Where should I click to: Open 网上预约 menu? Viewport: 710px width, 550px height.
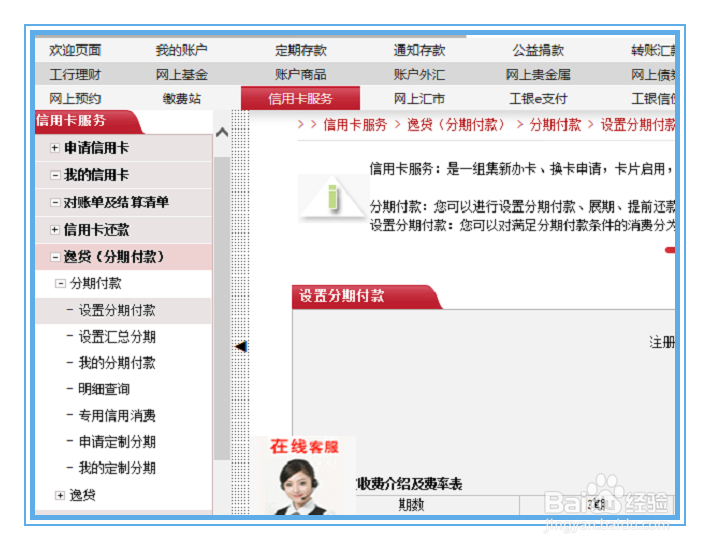click(75, 98)
